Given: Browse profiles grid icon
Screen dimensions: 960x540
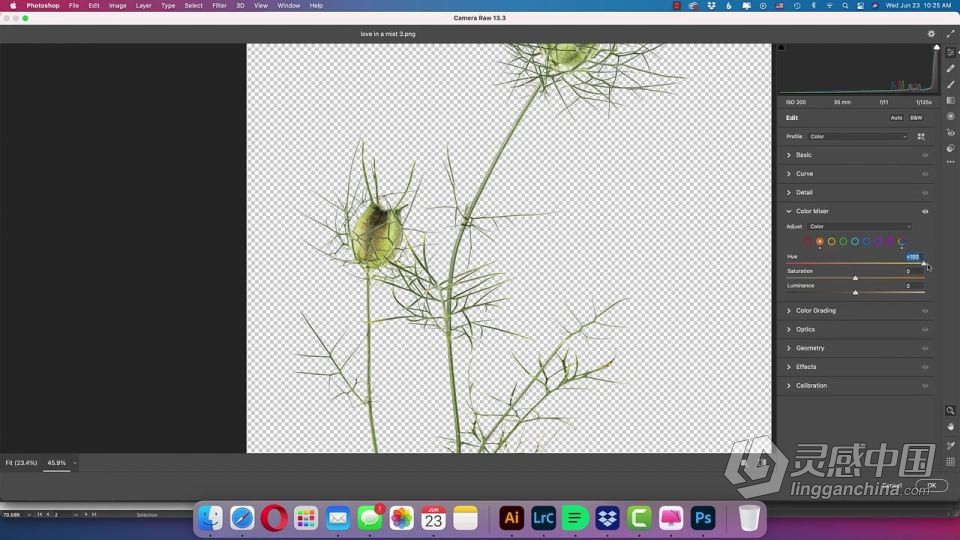Looking at the screenshot, I should pos(921,137).
